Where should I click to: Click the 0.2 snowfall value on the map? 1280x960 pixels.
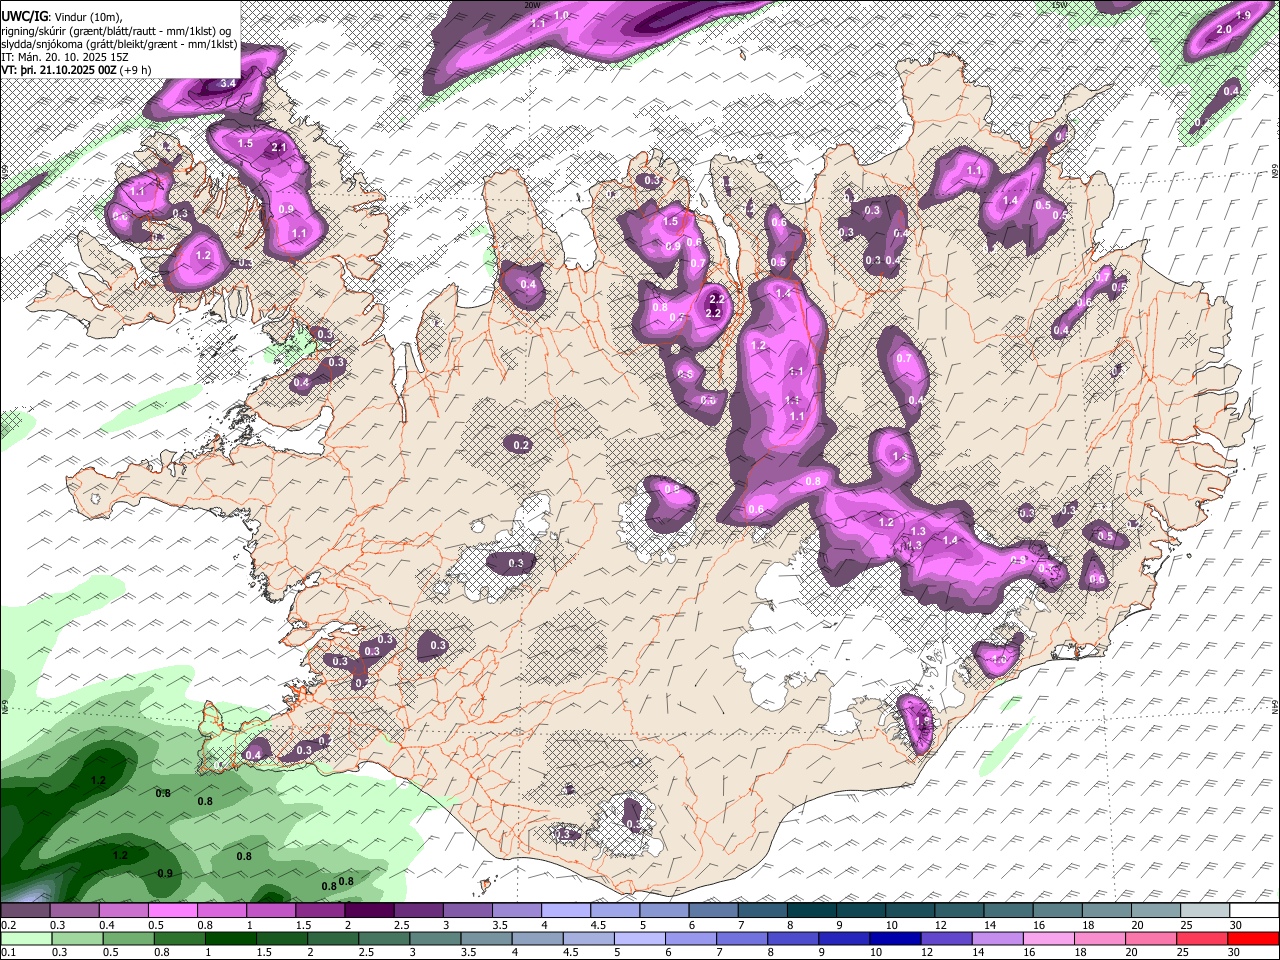click(521, 445)
